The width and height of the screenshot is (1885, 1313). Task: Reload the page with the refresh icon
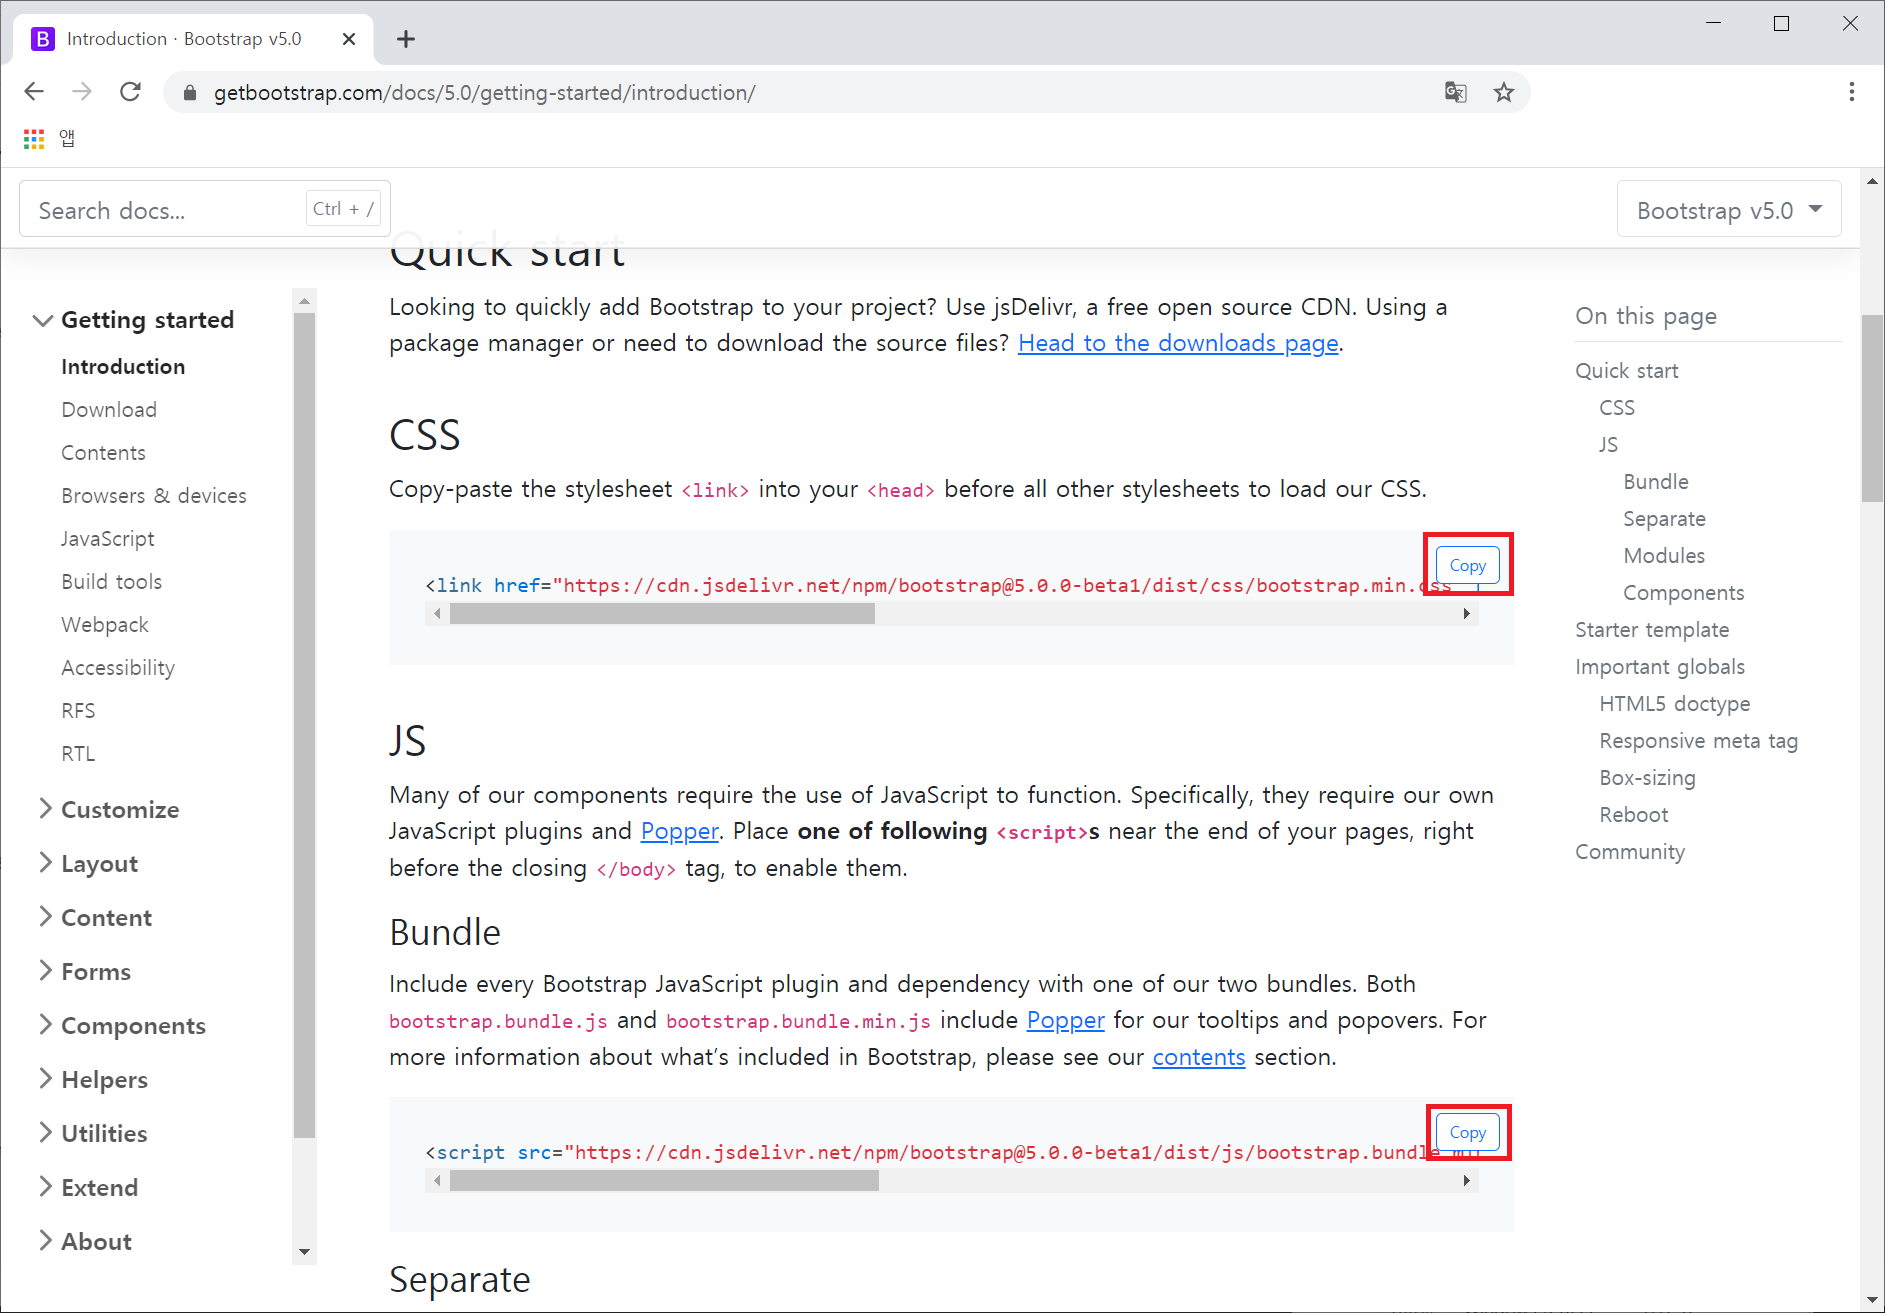[x=130, y=92]
